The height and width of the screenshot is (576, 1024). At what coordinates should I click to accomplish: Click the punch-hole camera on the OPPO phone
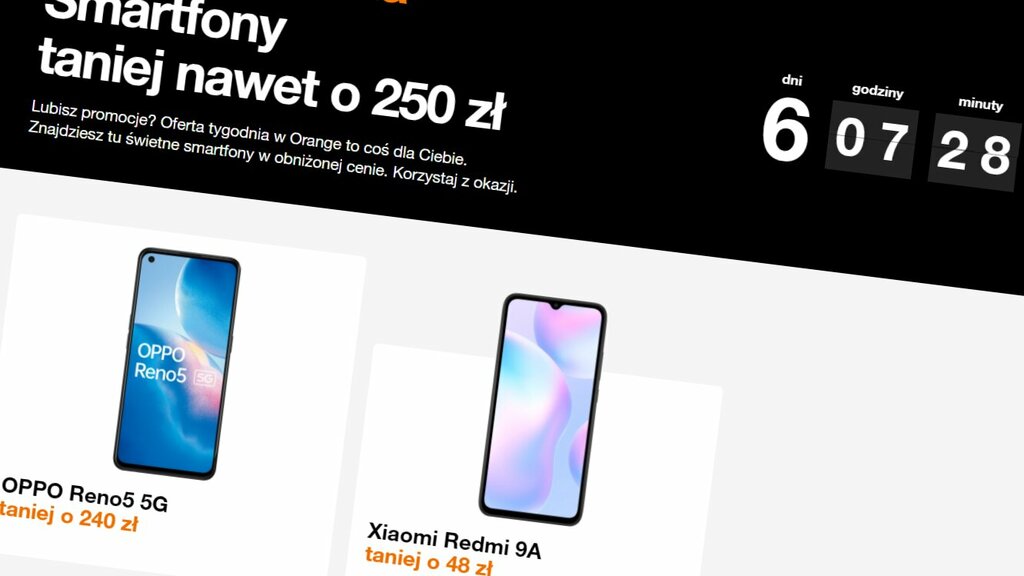tap(152, 259)
